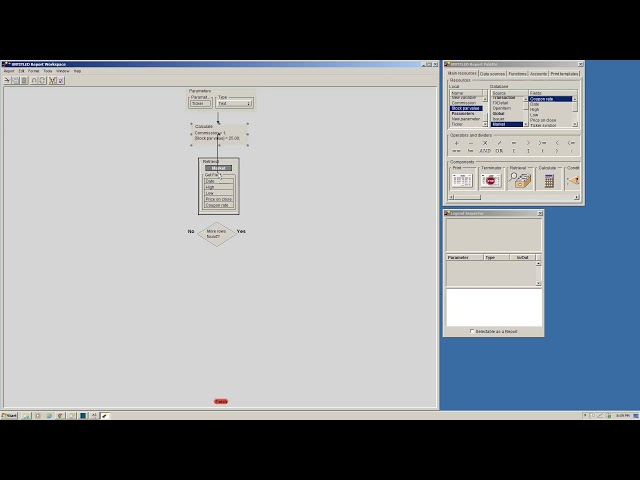Viewport: 640px width, 480px height.
Task: Open the Format menu
Action: (33, 71)
